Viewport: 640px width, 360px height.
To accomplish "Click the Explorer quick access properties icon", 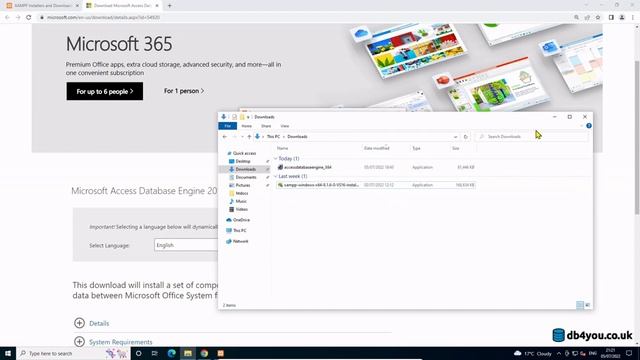I will point(234,117).
